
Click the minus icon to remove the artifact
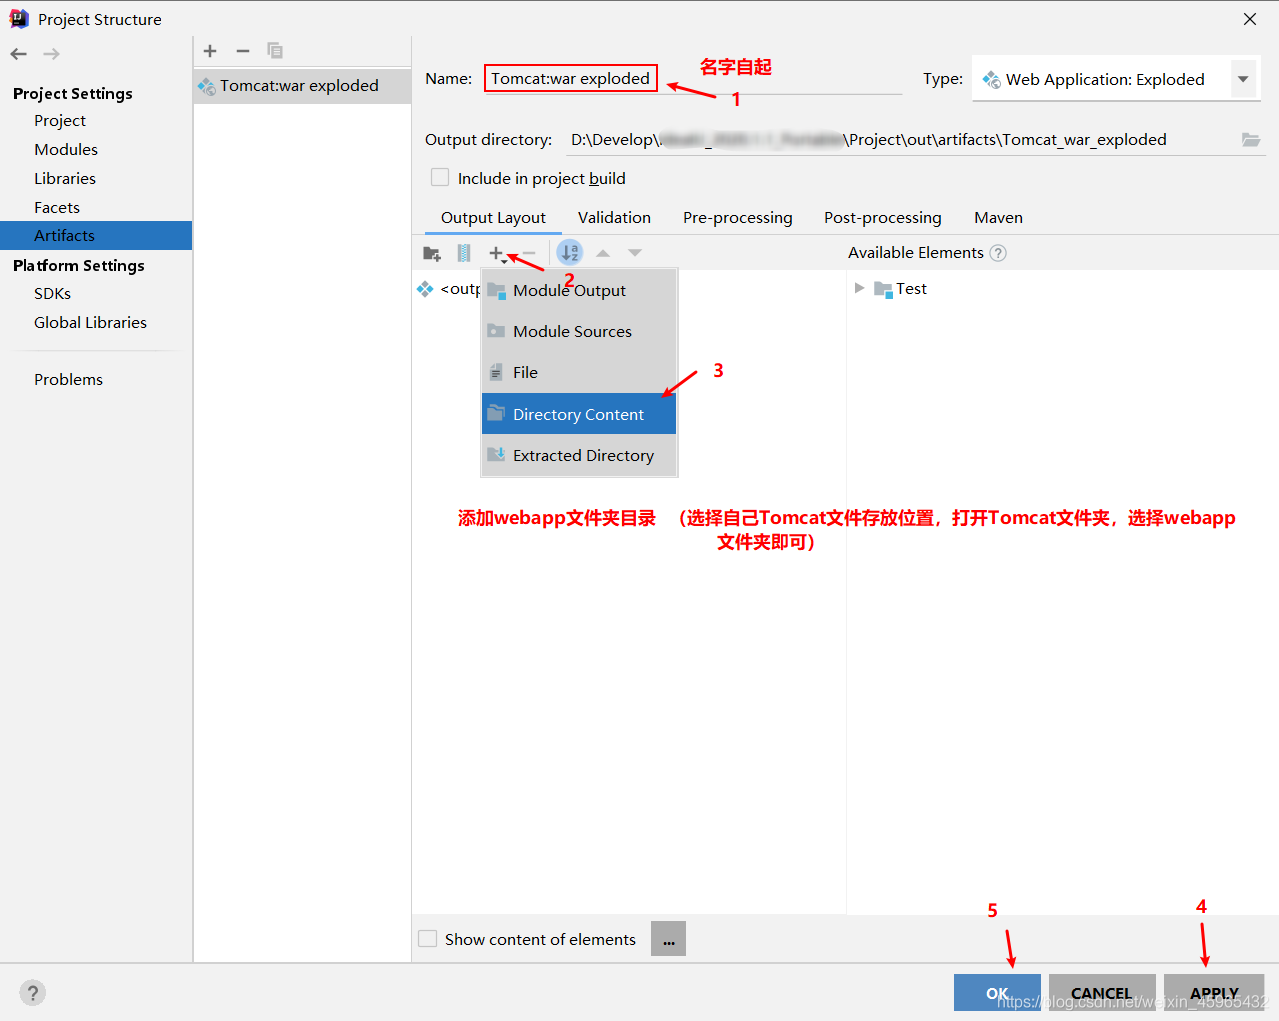tap(242, 51)
